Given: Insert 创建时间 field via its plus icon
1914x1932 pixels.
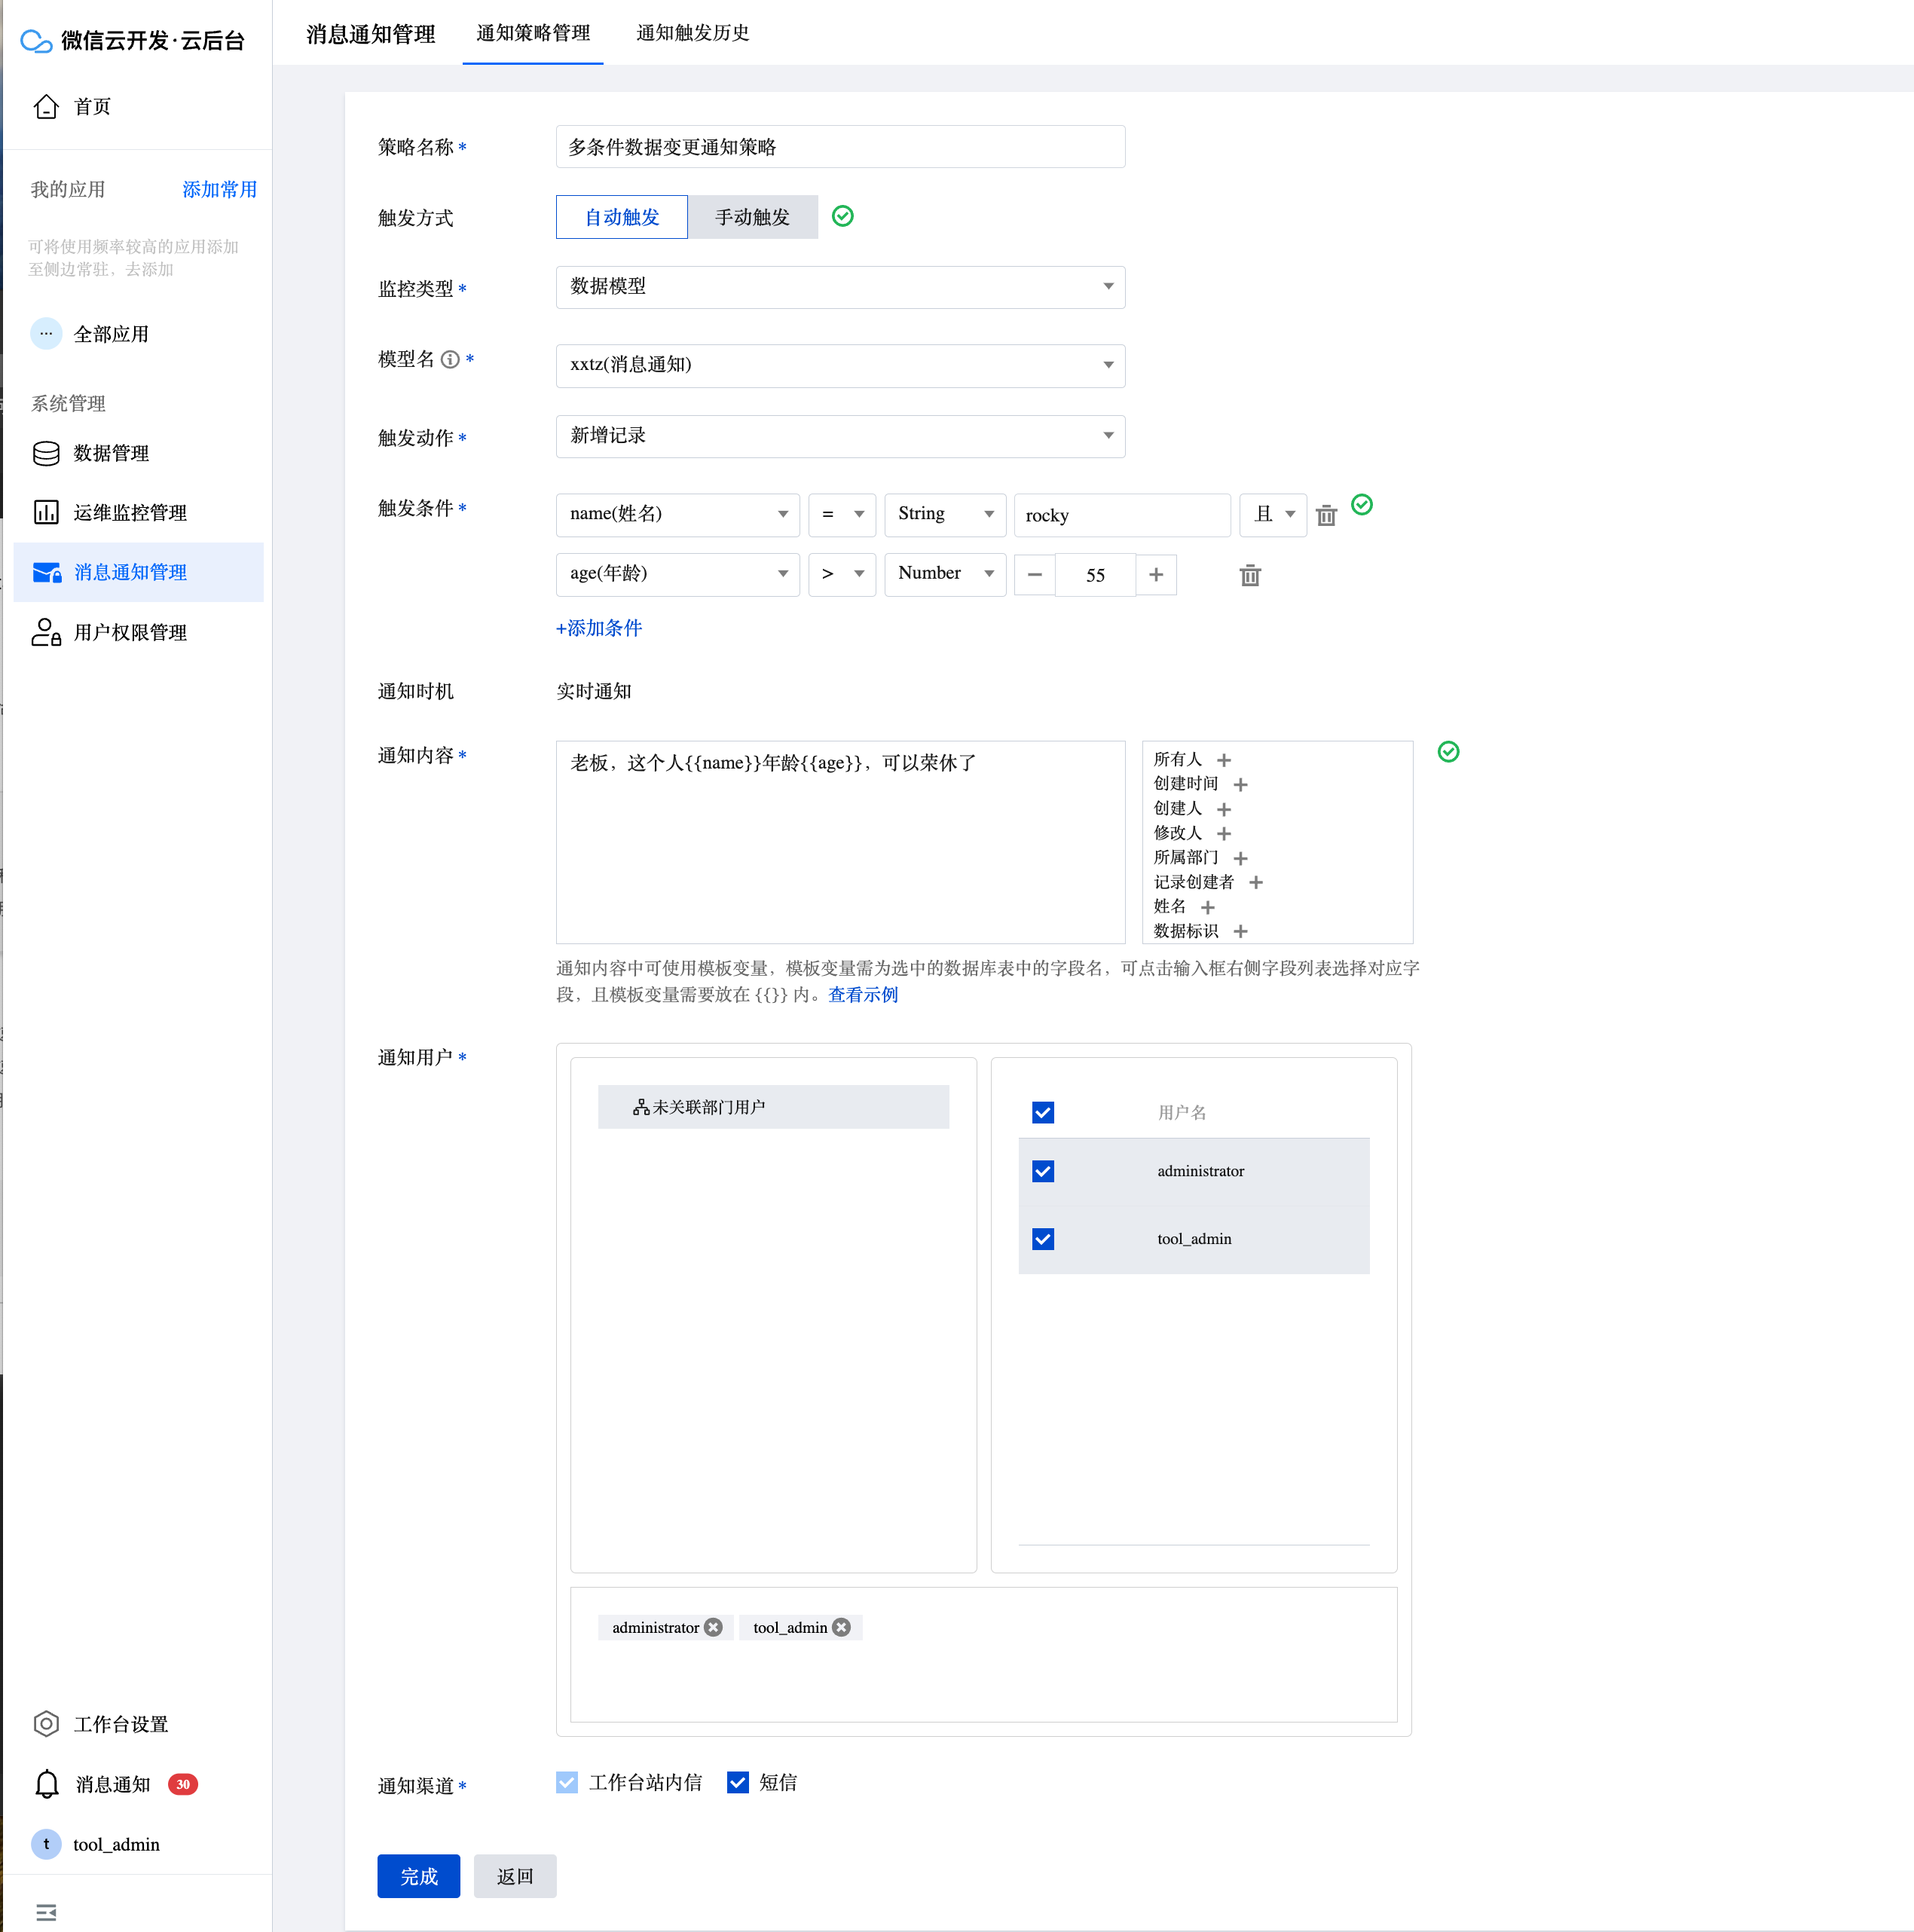Looking at the screenshot, I should [1240, 784].
